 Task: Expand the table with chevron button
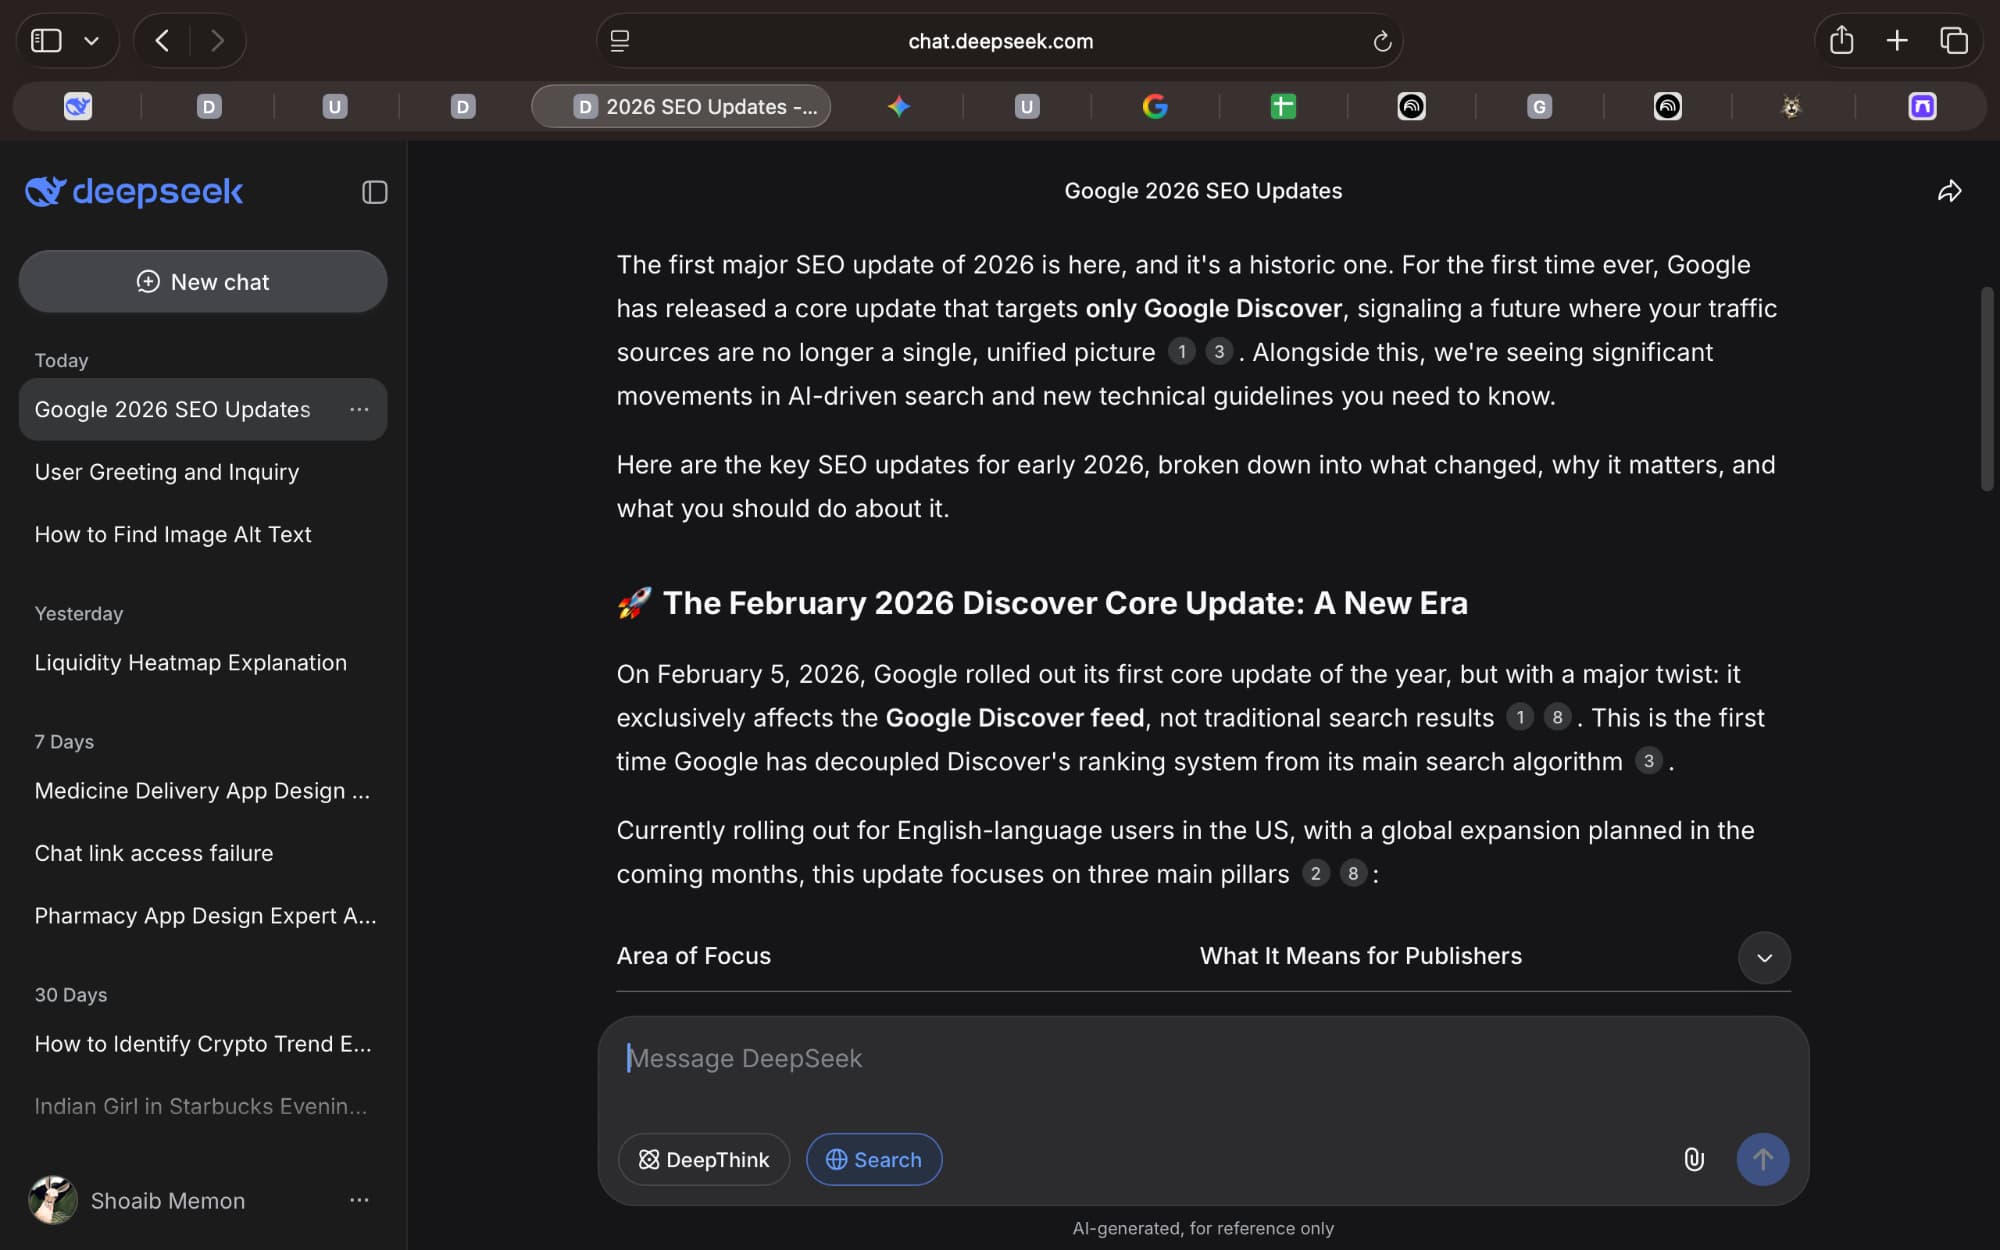click(1764, 957)
